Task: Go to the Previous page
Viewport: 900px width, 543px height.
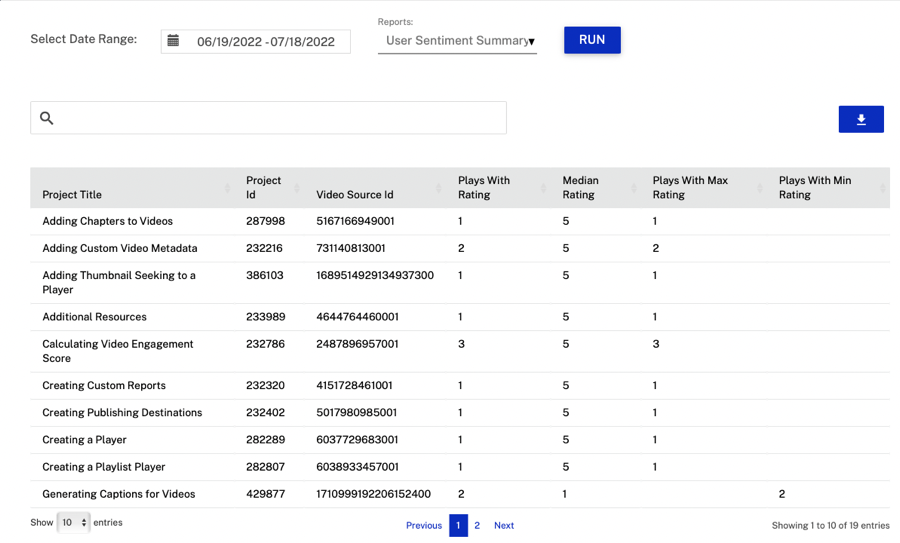Action: coord(423,525)
